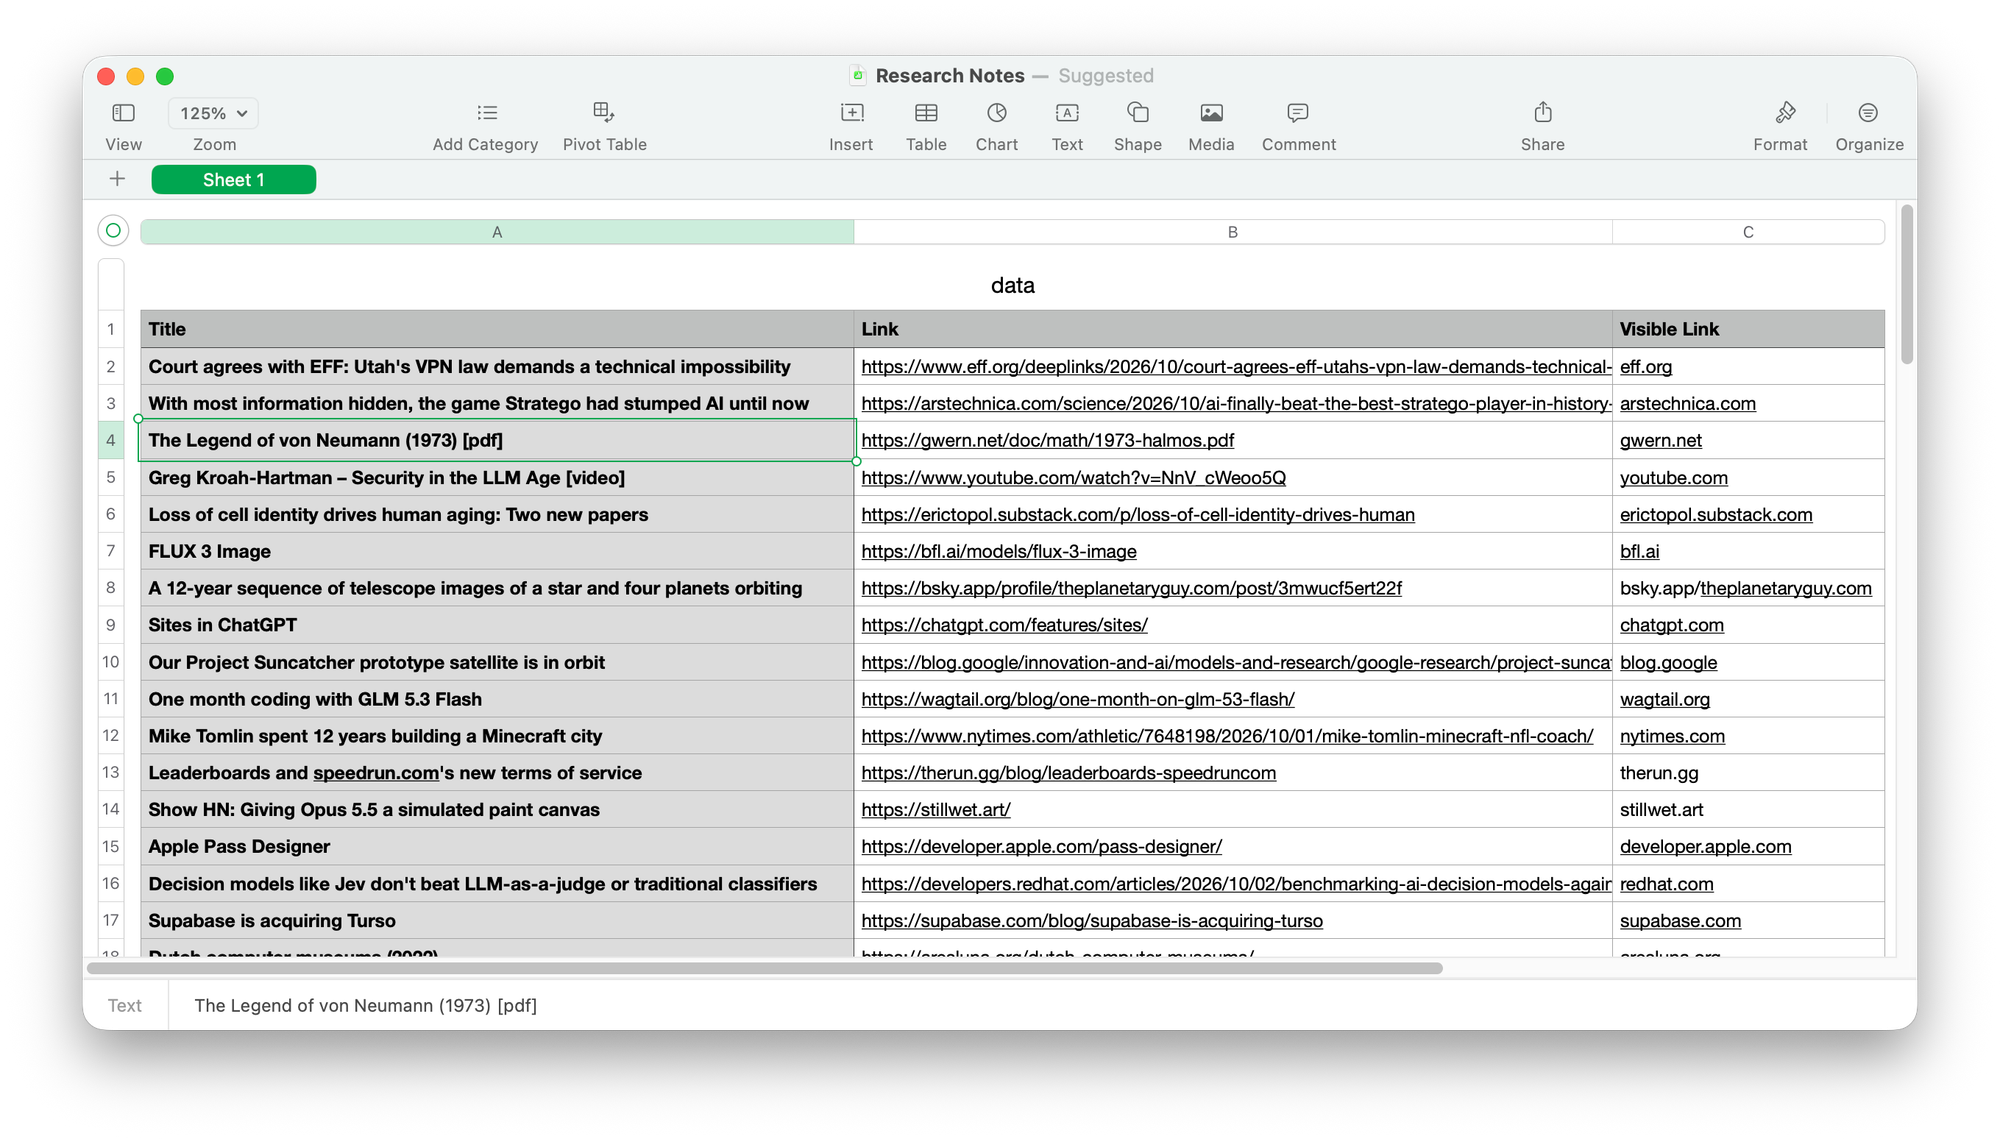Click the vertical scrollbar thumb
The image size is (2000, 1139).
tap(1907, 284)
